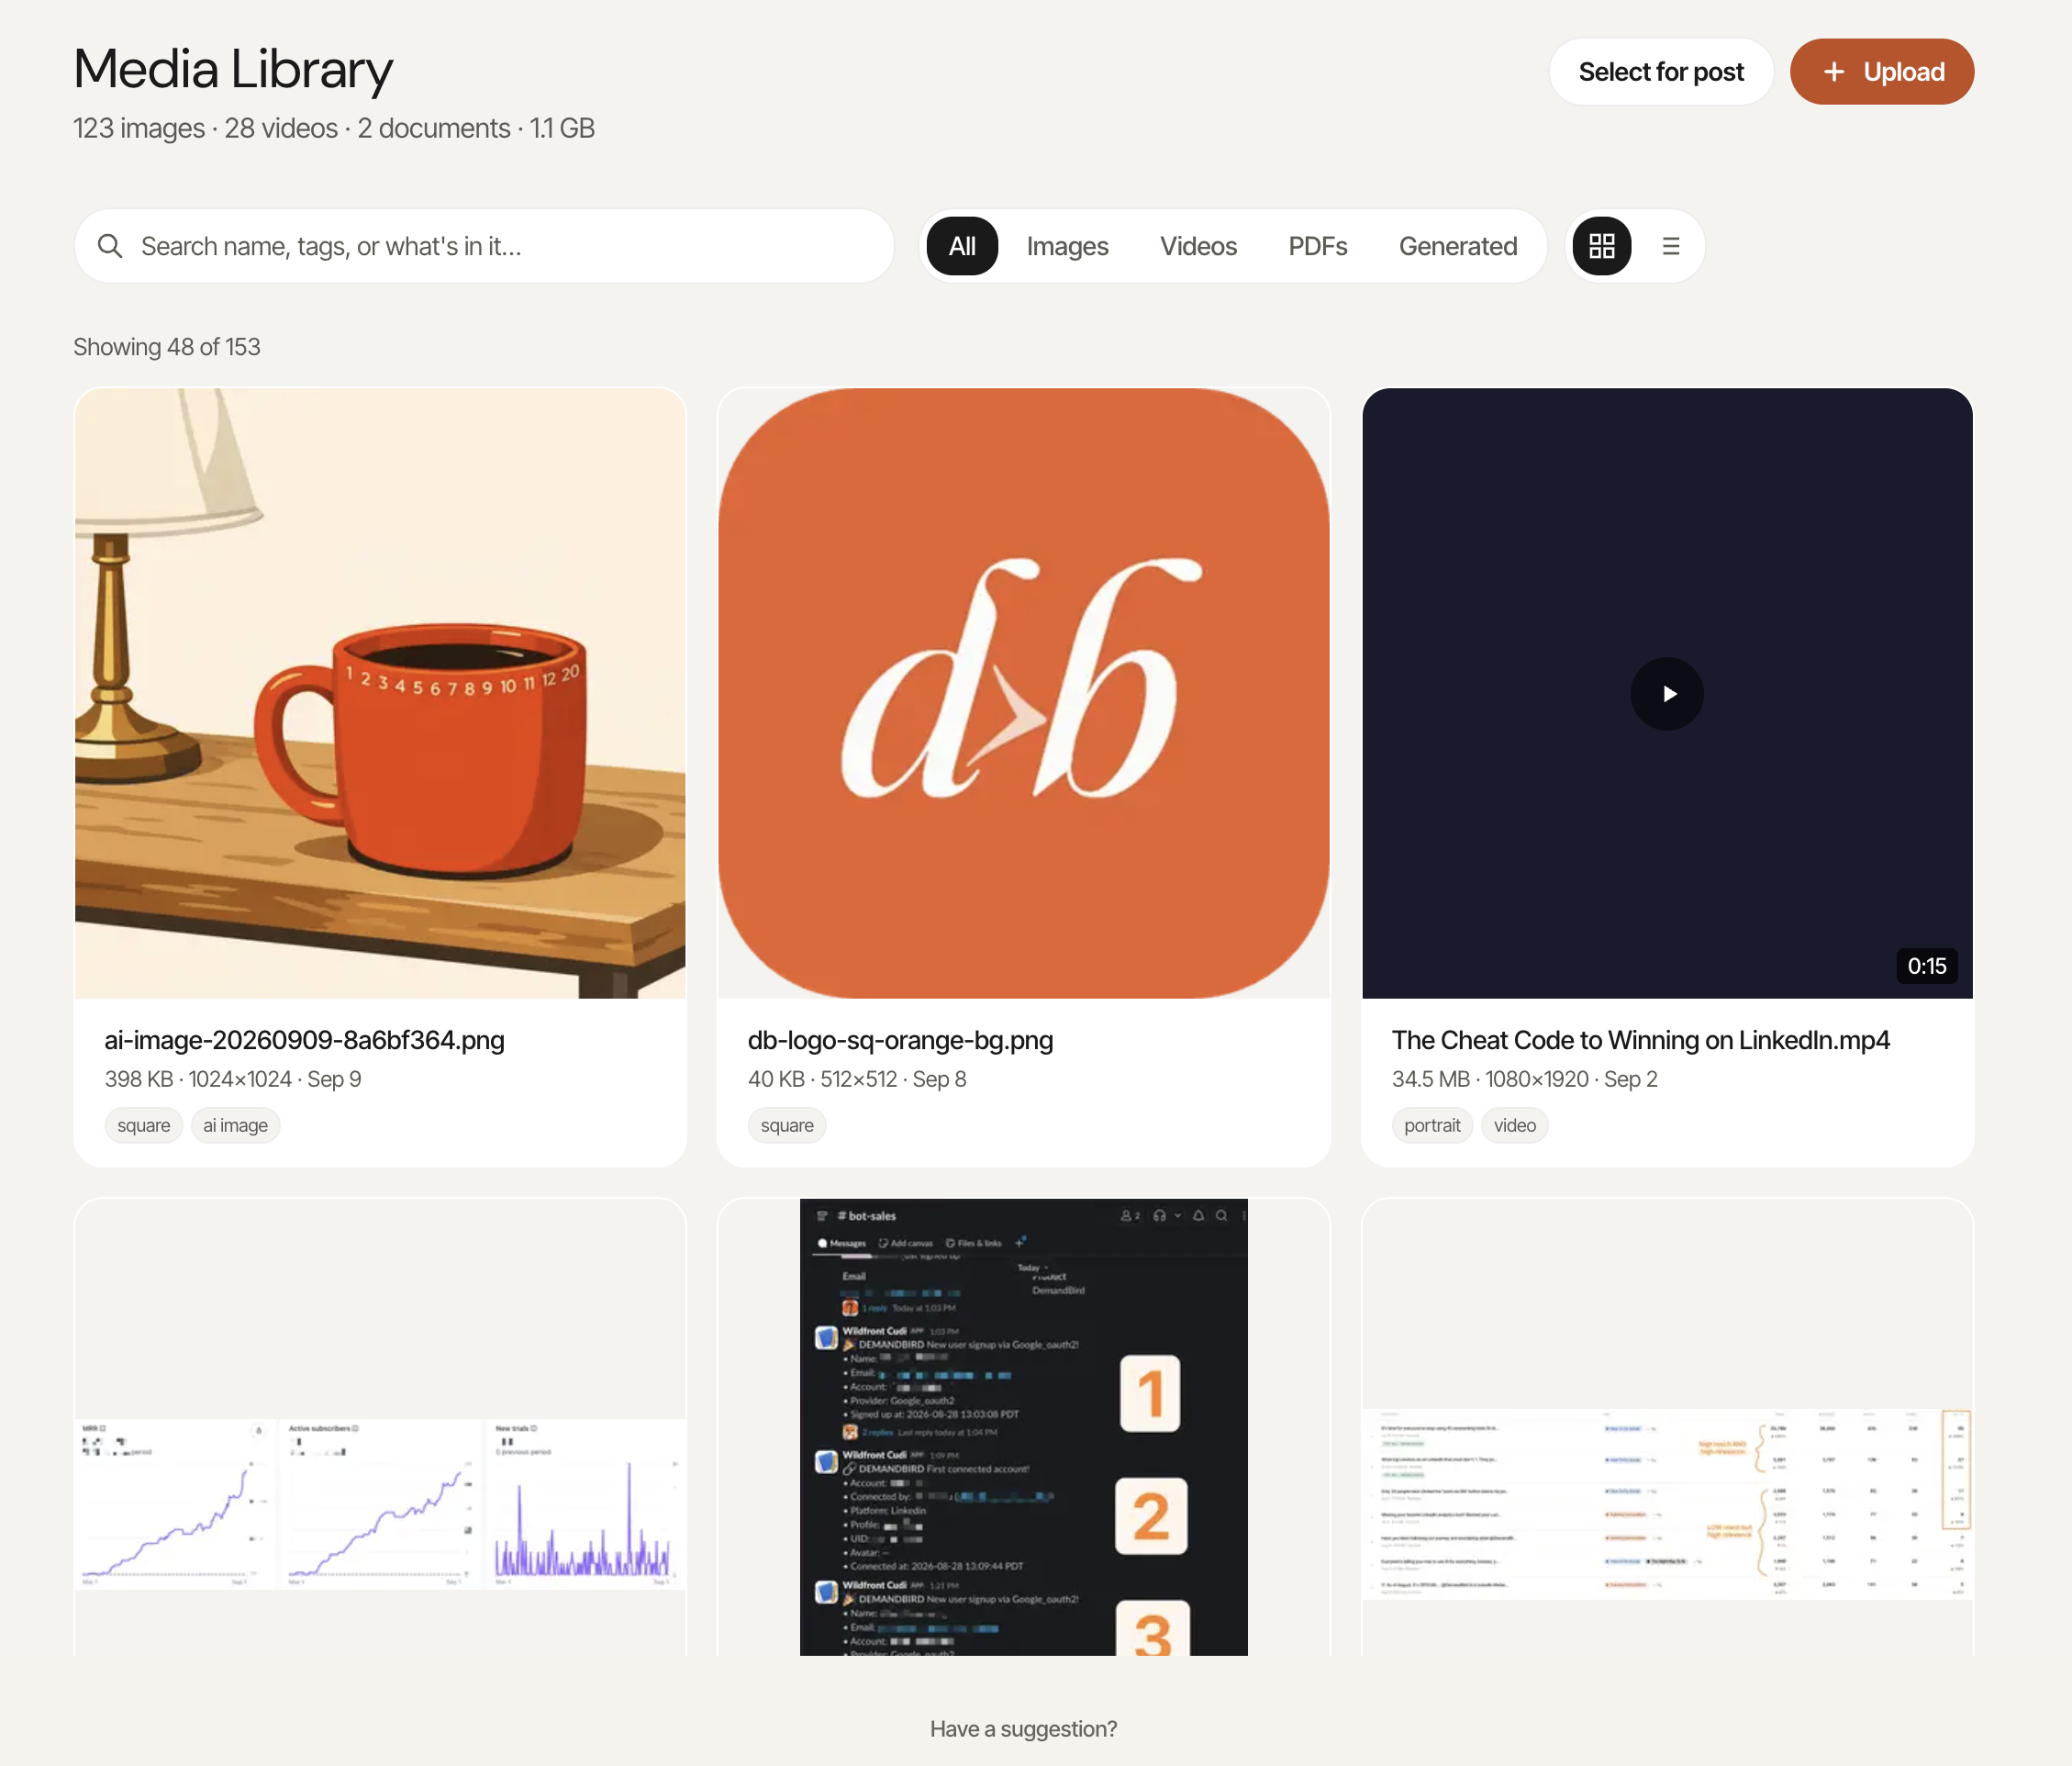Click filename db-logo-sq-orange-bg.png
The height and width of the screenshot is (1766, 2072).
[x=900, y=1040]
